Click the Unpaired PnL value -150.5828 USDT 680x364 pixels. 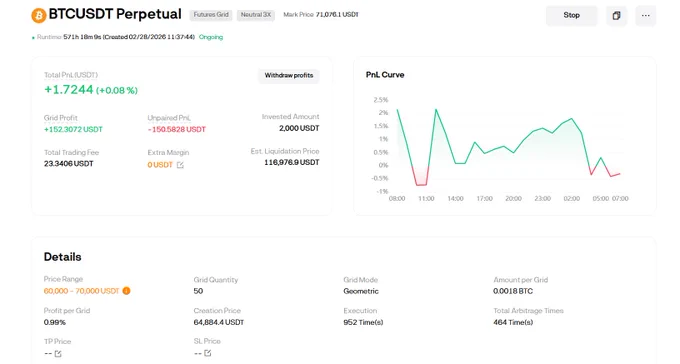(177, 129)
